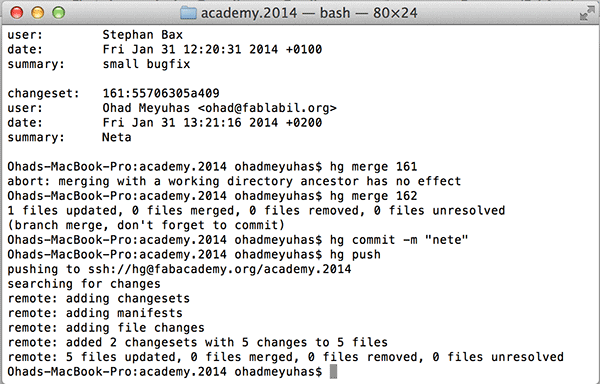The image size is (600, 384).
Task: Click the abort merging error message line
Action: (234, 181)
